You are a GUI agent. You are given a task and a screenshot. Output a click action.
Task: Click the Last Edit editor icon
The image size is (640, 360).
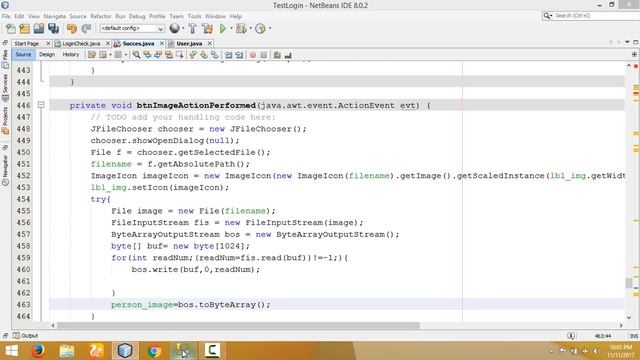[x=92, y=55]
